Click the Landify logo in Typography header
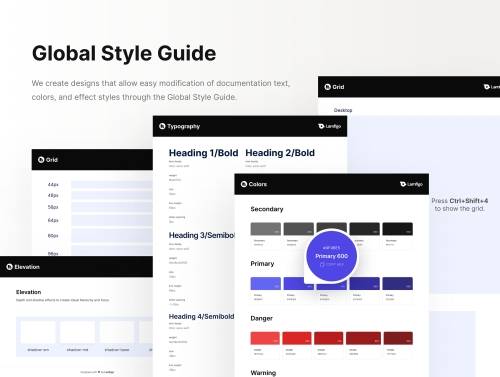Image resolution: width=500 pixels, height=377 pixels. [x=330, y=126]
